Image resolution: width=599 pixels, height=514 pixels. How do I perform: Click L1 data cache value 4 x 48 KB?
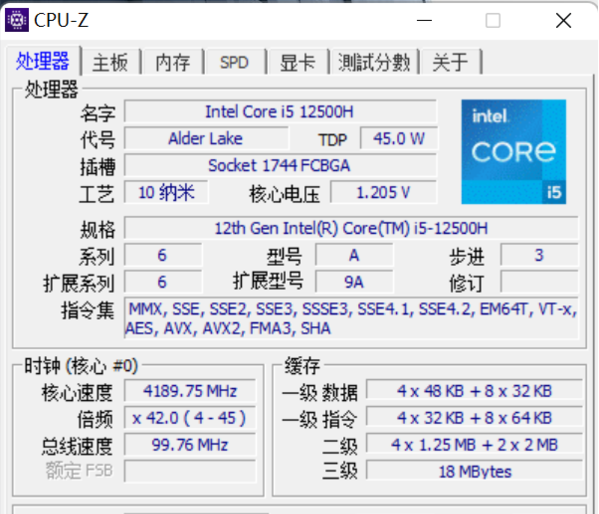(x=474, y=391)
